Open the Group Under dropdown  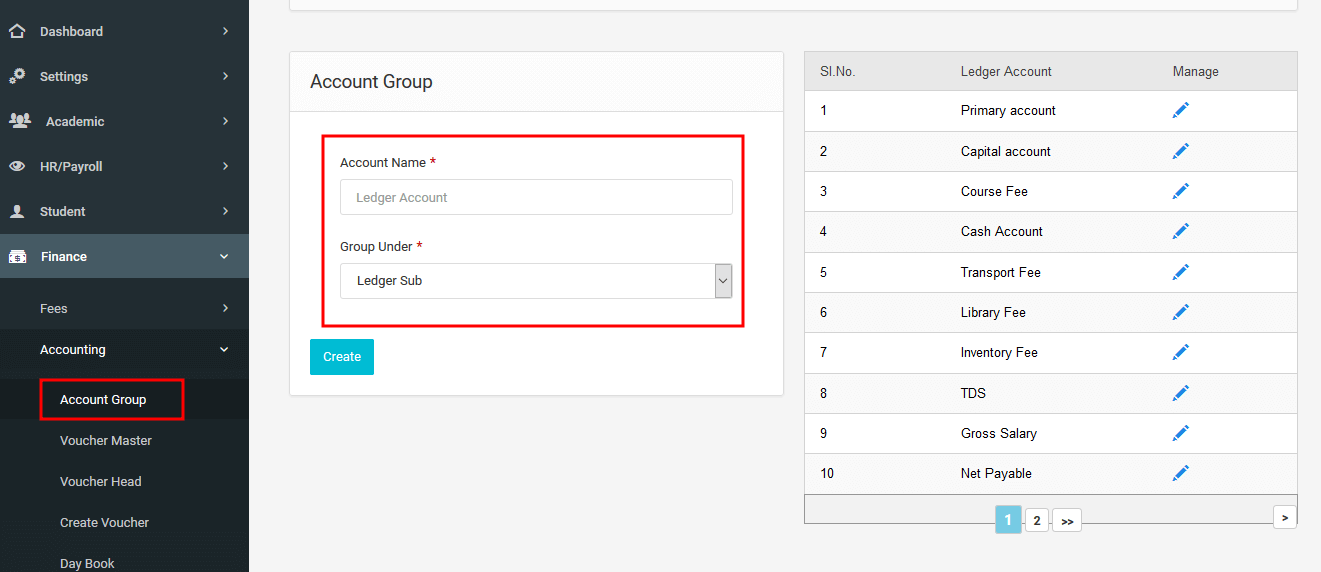pyautogui.click(x=536, y=281)
